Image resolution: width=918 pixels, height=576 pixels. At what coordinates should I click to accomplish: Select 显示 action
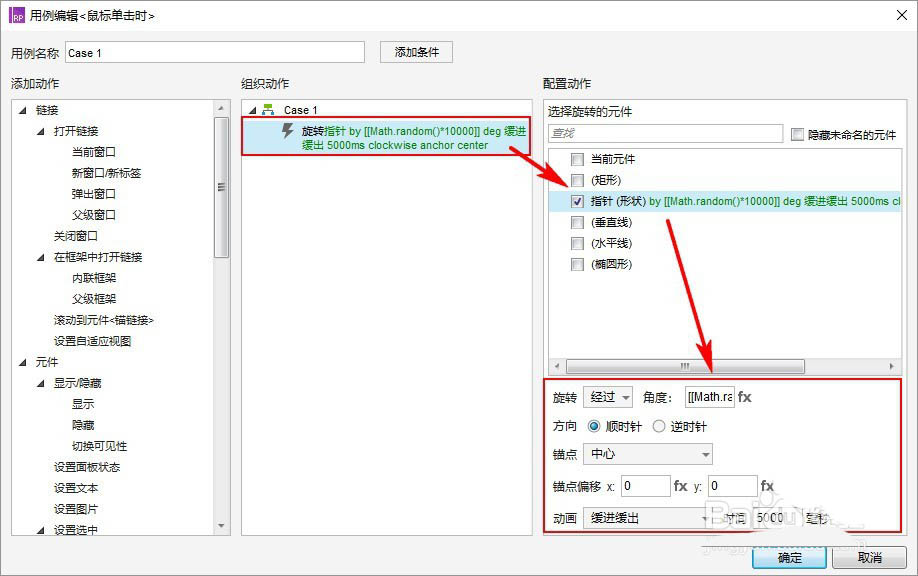(x=83, y=404)
